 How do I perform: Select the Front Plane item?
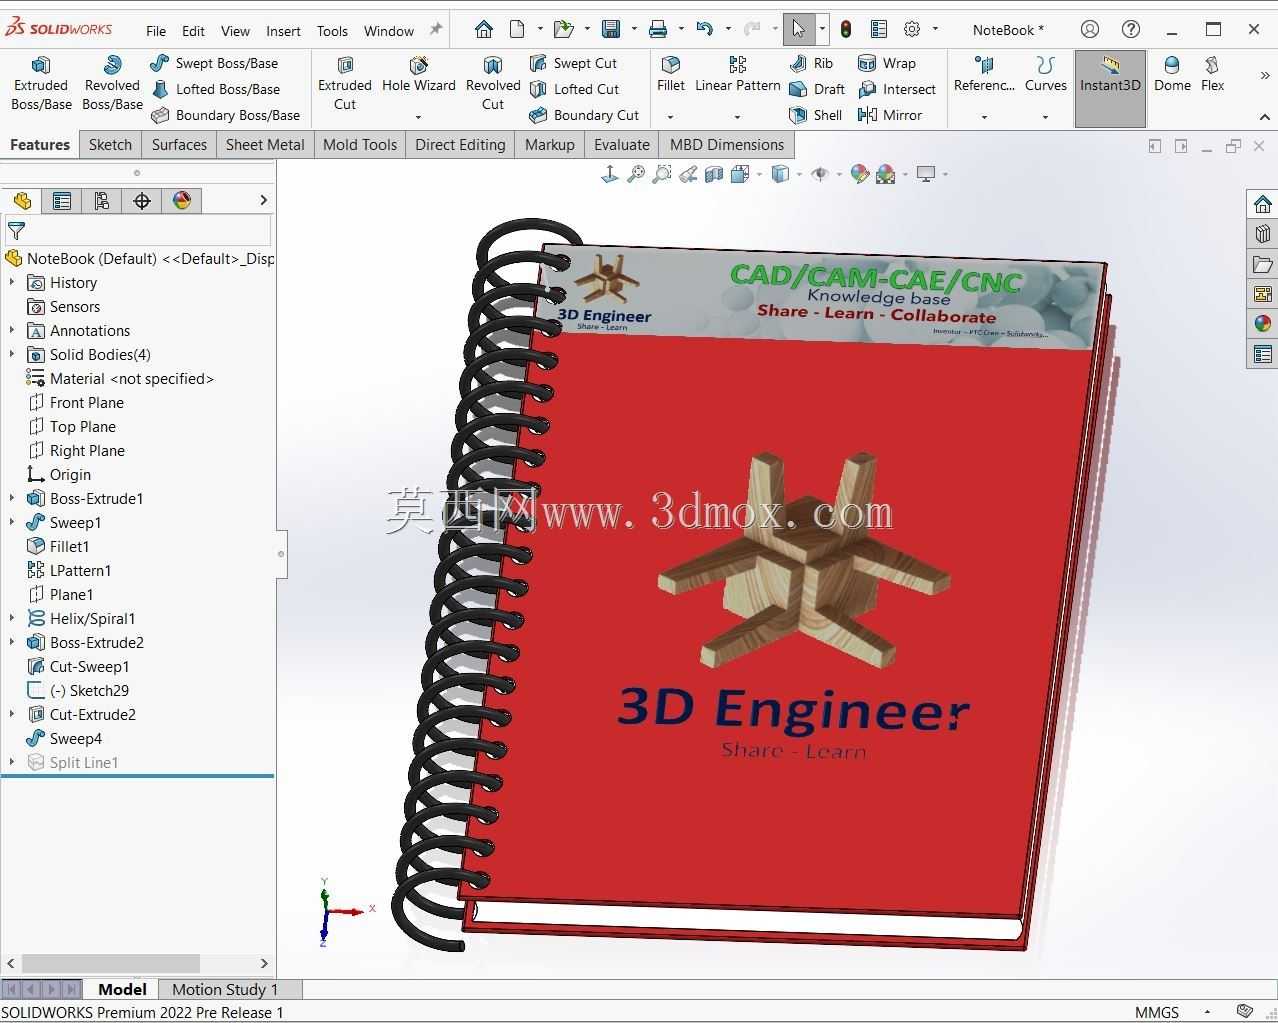click(87, 403)
